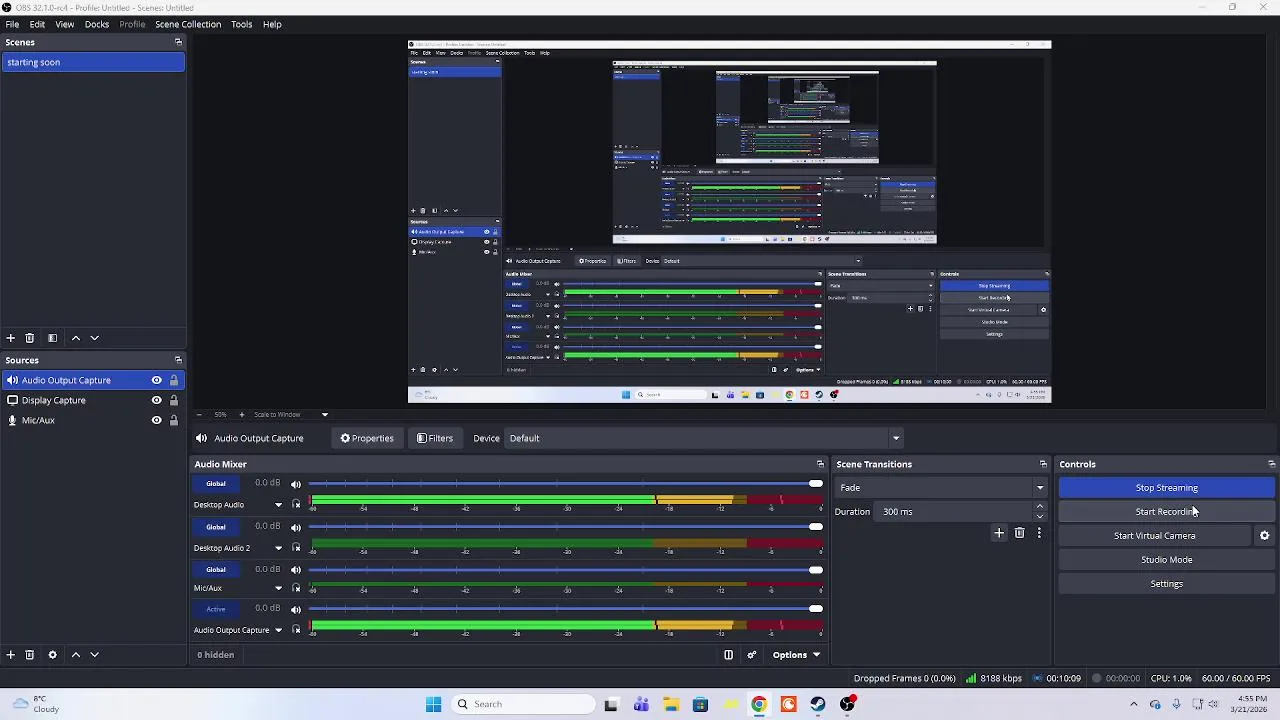1280x720 pixels.
Task: Click Start Virtual Camera button
Action: (1154, 536)
